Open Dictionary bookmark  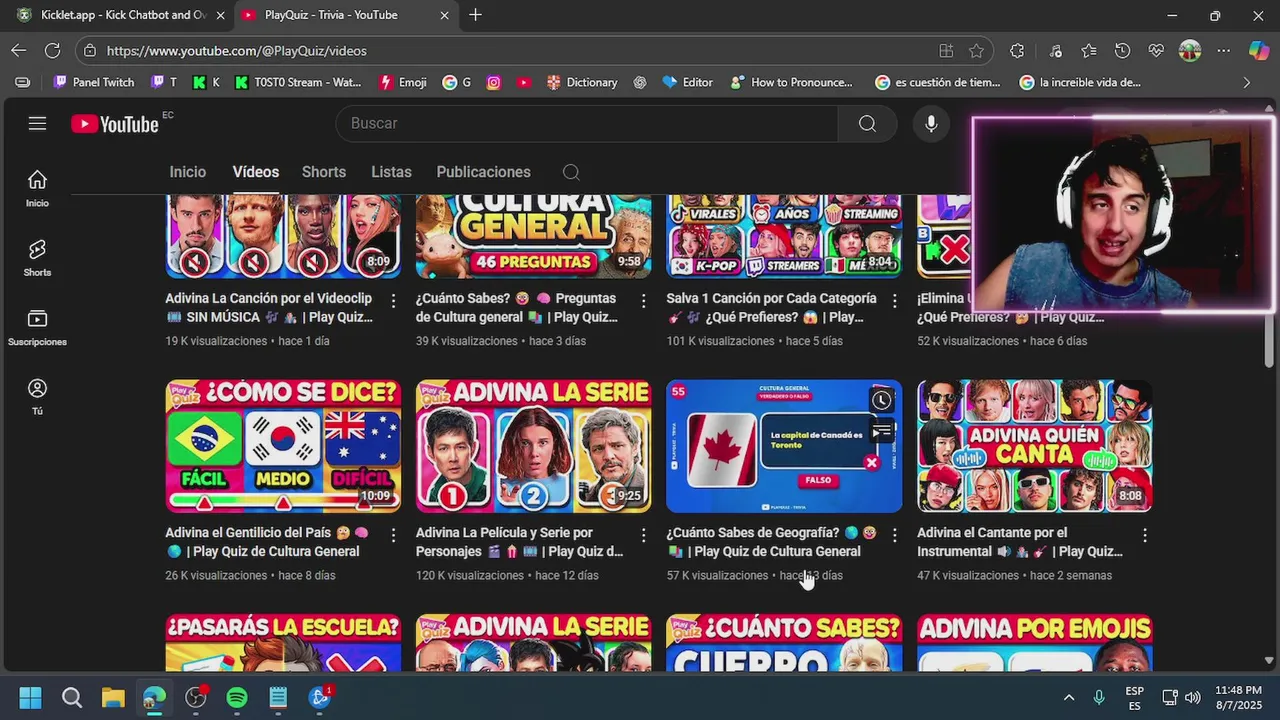(x=582, y=83)
